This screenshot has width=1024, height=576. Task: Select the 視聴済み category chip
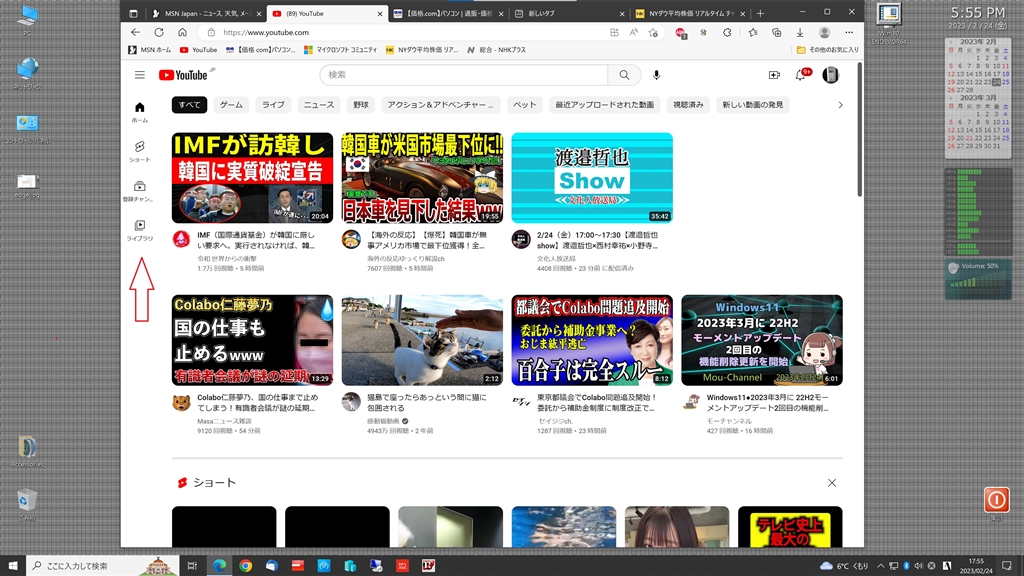(x=688, y=104)
